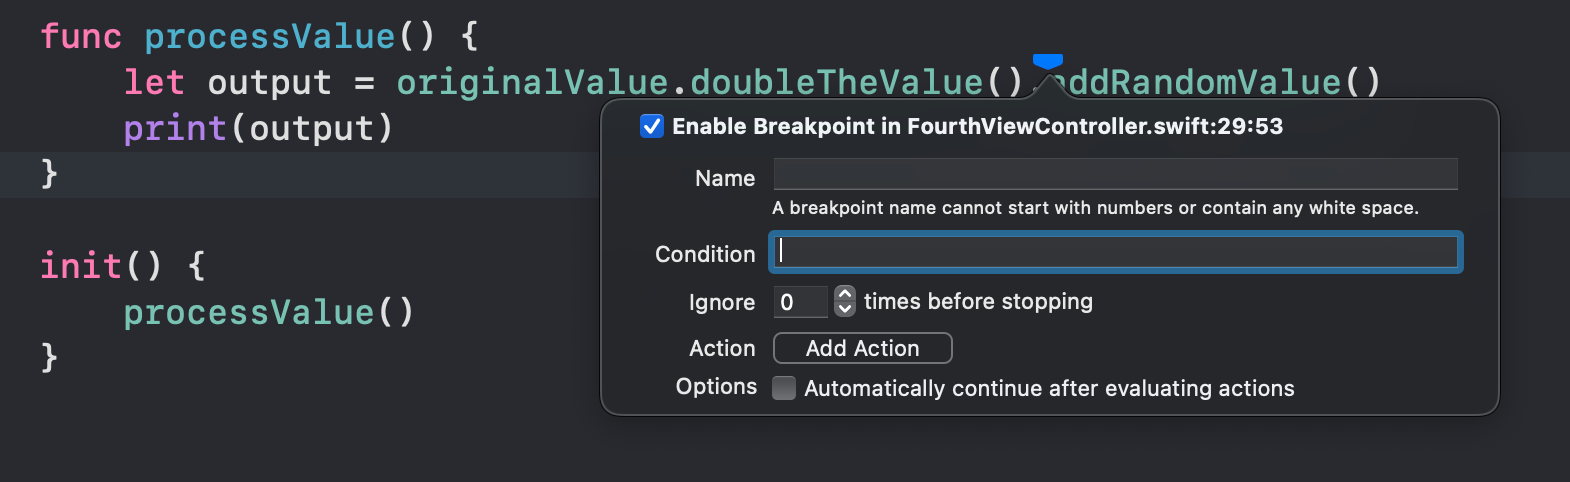Click the init keyword
This screenshot has width=1570, height=482.
[x=81, y=266]
